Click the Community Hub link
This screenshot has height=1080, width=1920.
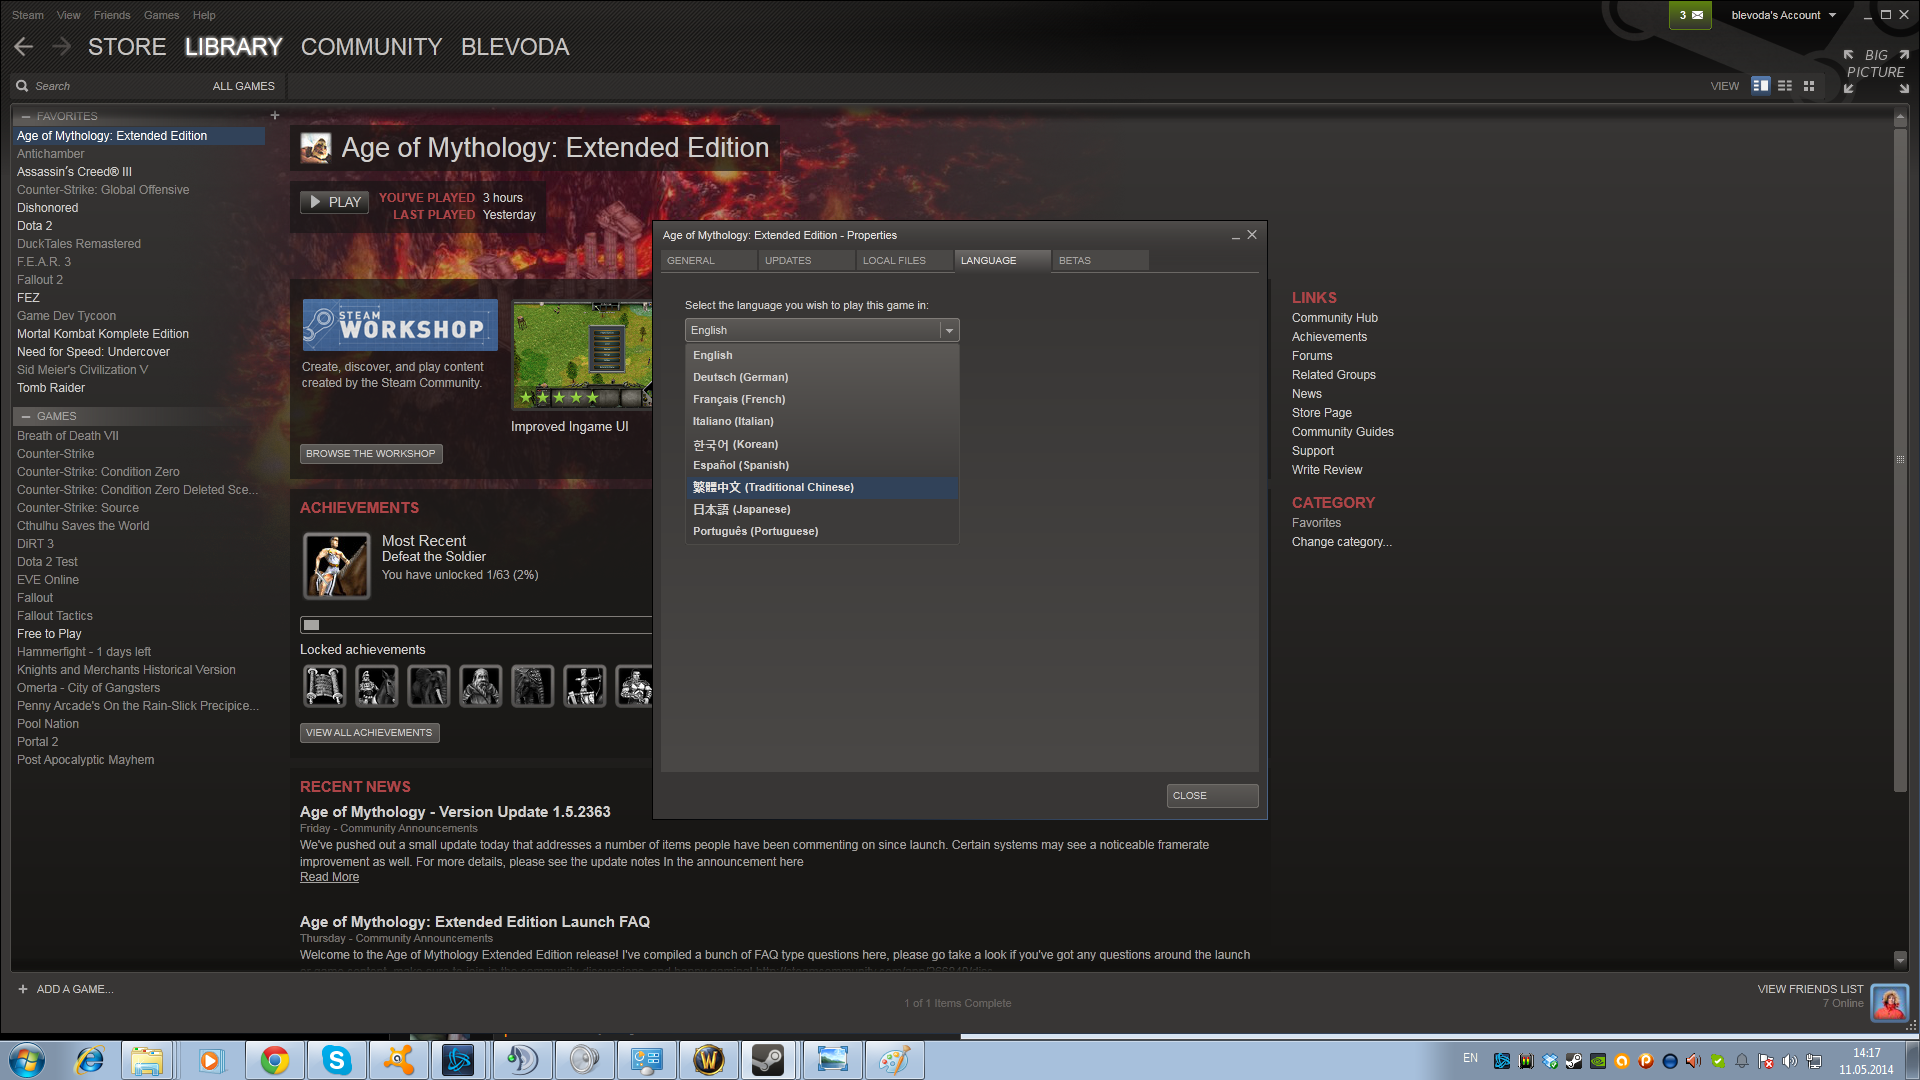pyautogui.click(x=1334, y=318)
